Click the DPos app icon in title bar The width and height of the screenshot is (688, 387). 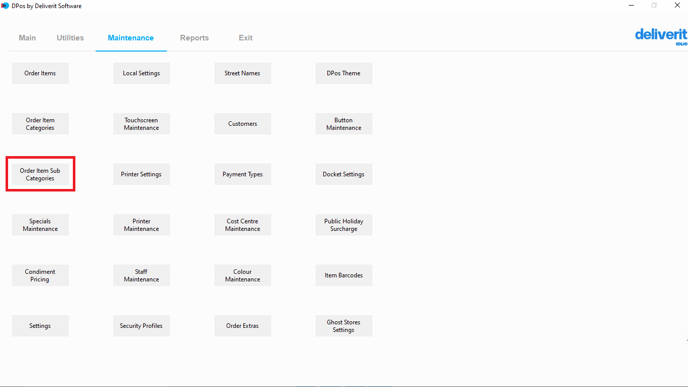pyautogui.click(x=5, y=6)
